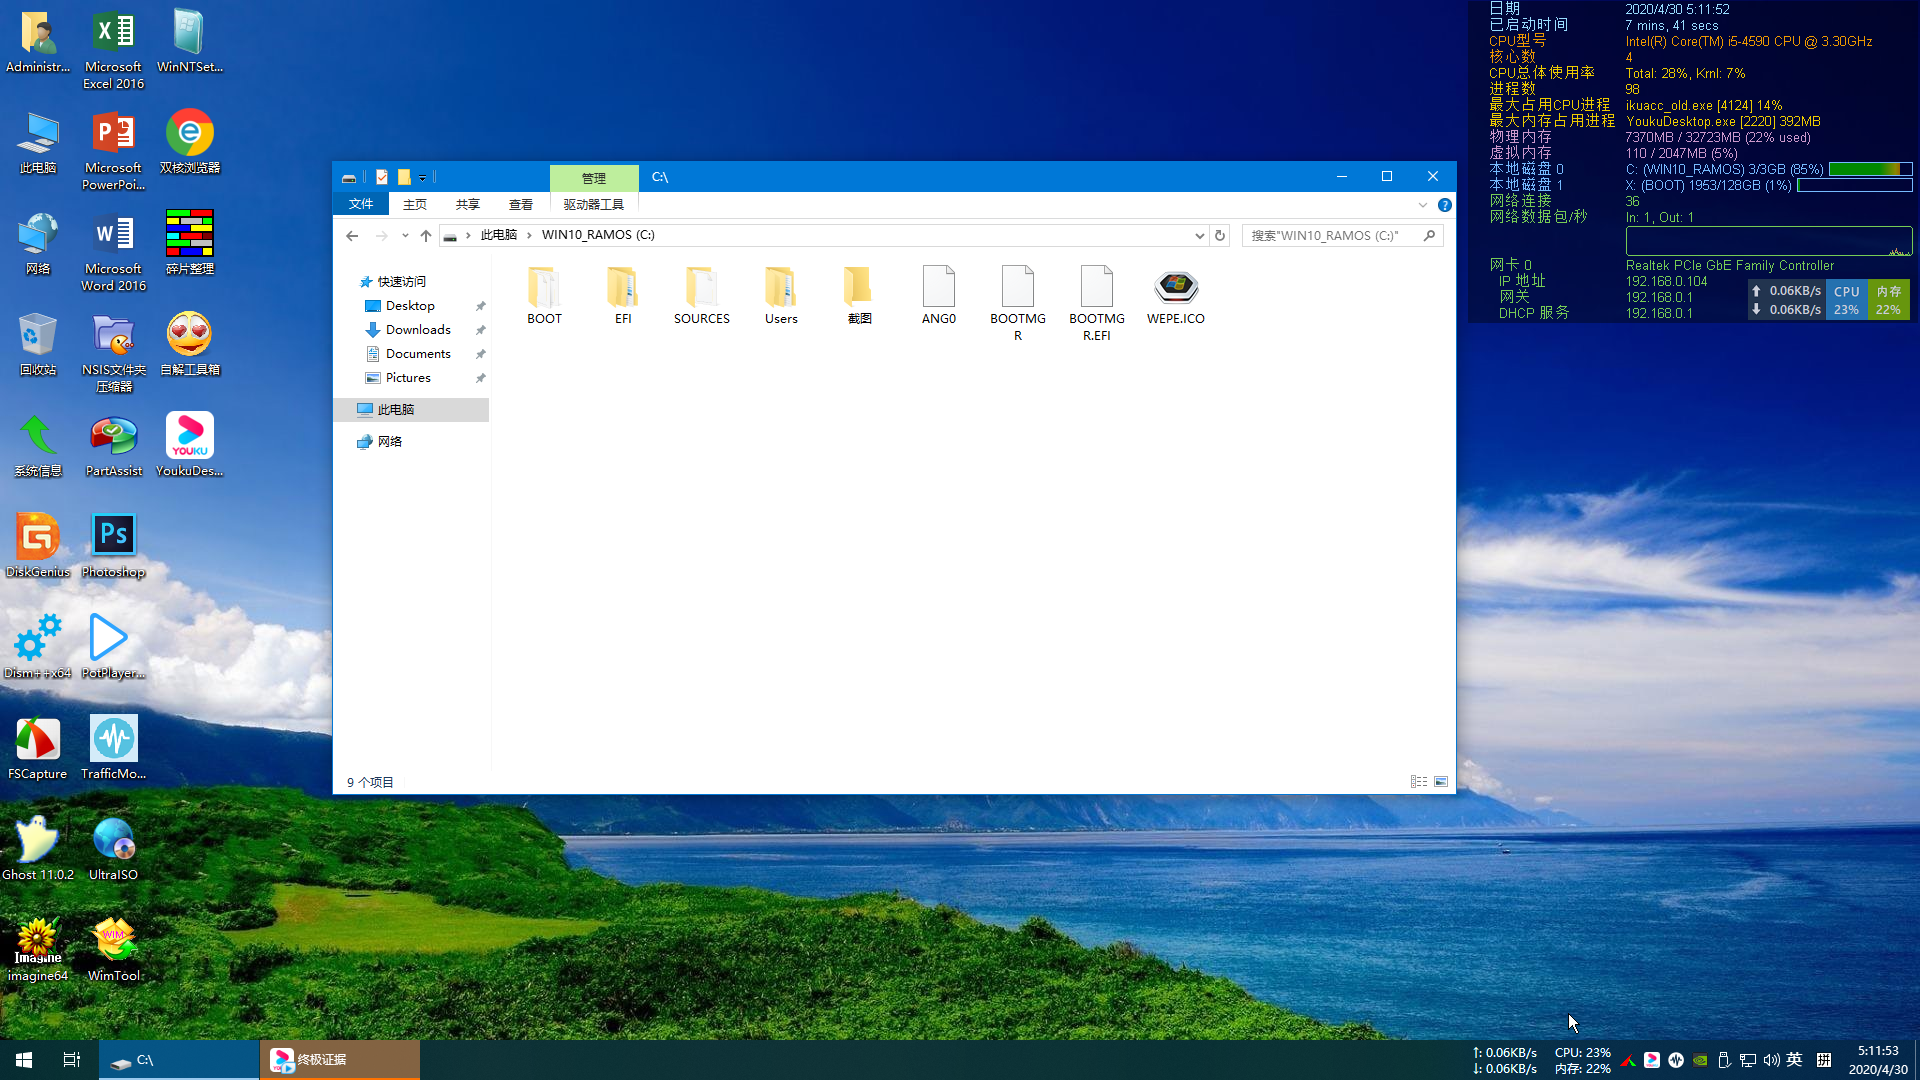
Task: Open Documents in quick access
Action: (418, 354)
